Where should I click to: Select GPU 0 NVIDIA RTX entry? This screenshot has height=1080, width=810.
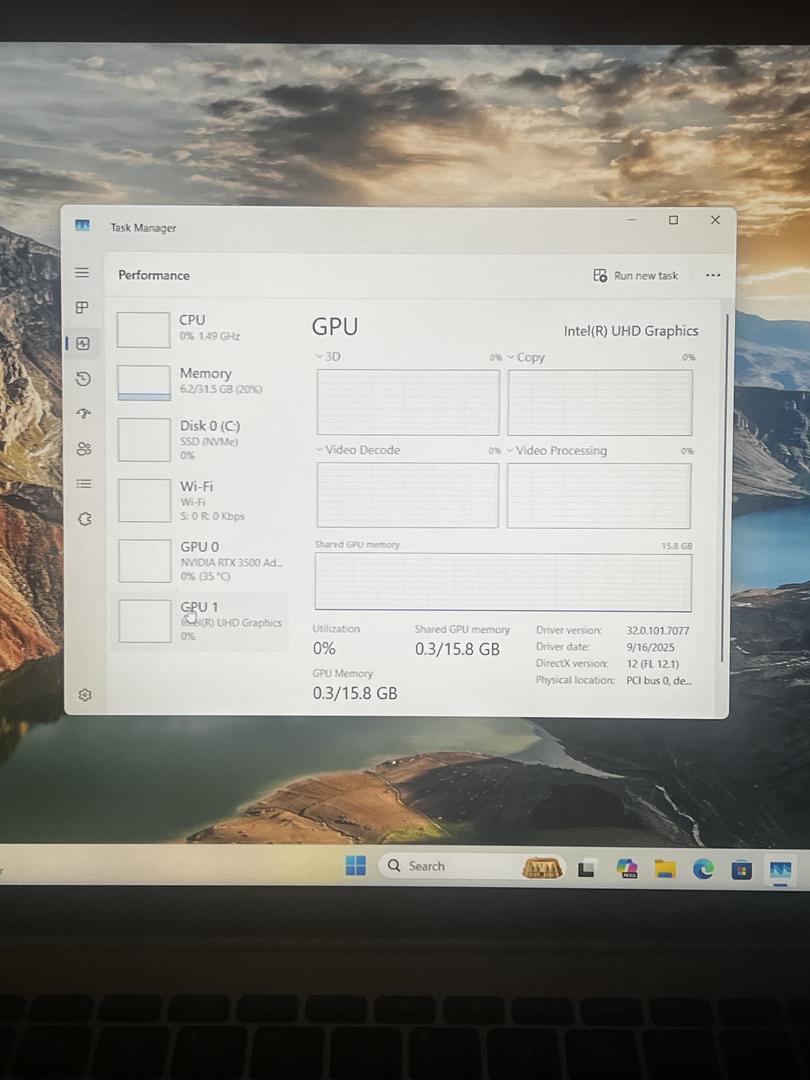[200, 561]
